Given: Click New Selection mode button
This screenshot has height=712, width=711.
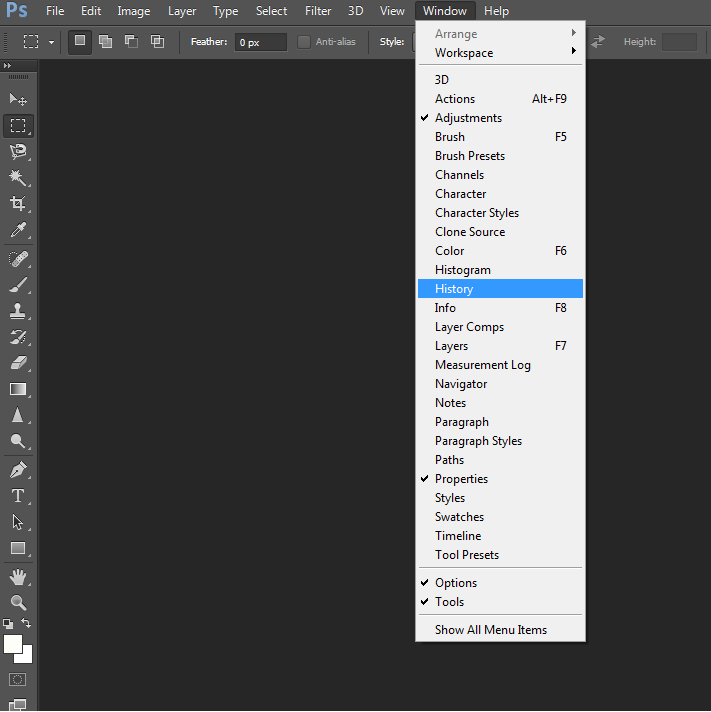Looking at the screenshot, I should point(80,42).
